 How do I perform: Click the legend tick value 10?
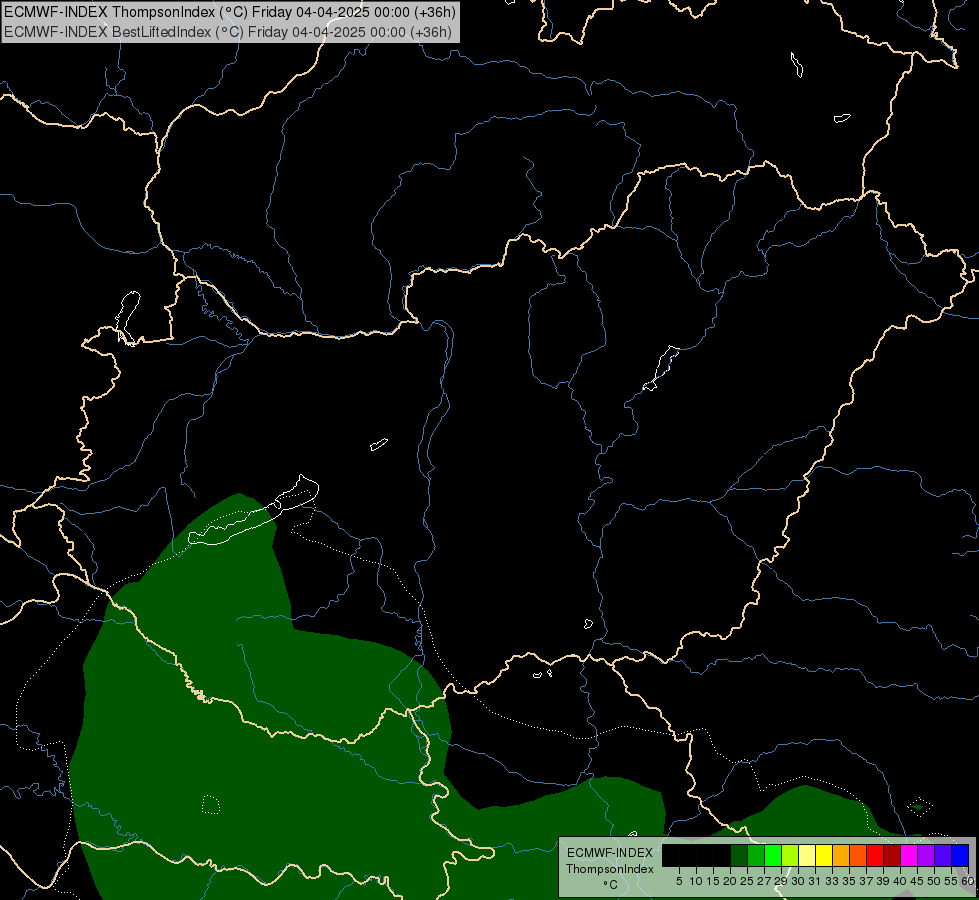(x=696, y=881)
